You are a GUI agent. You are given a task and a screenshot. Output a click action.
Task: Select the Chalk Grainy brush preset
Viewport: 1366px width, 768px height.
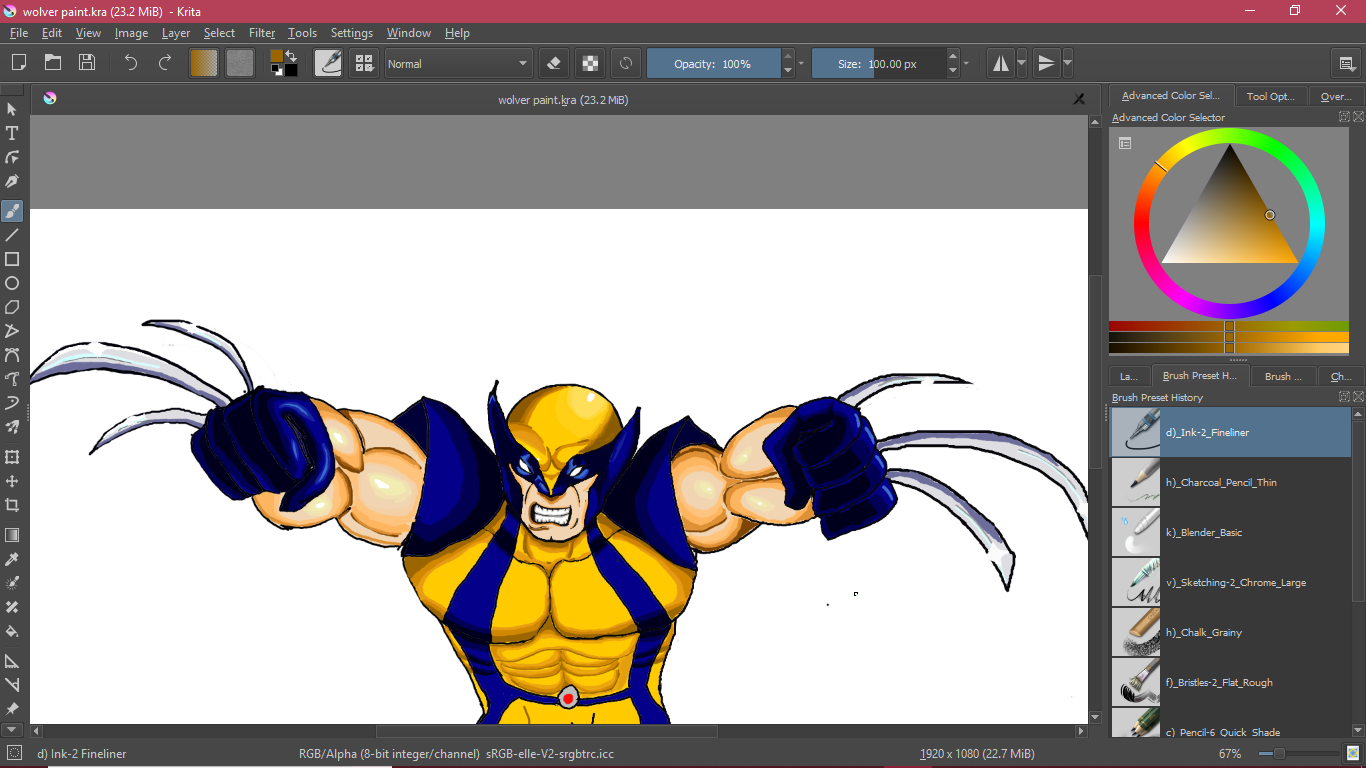(1231, 632)
